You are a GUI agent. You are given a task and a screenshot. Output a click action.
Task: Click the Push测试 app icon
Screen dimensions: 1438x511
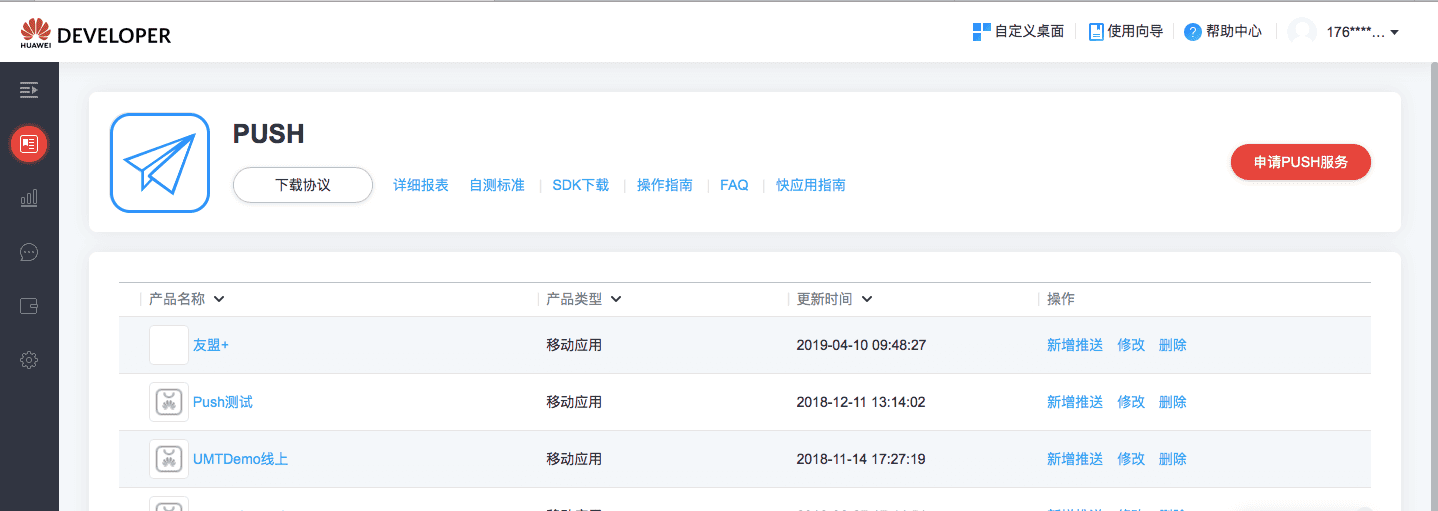169,402
